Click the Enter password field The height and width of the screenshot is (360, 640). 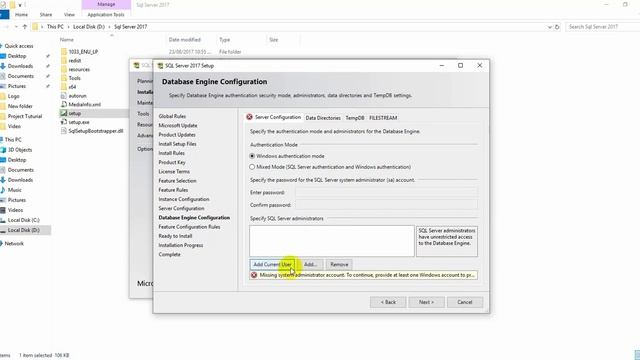tap(386, 192)
